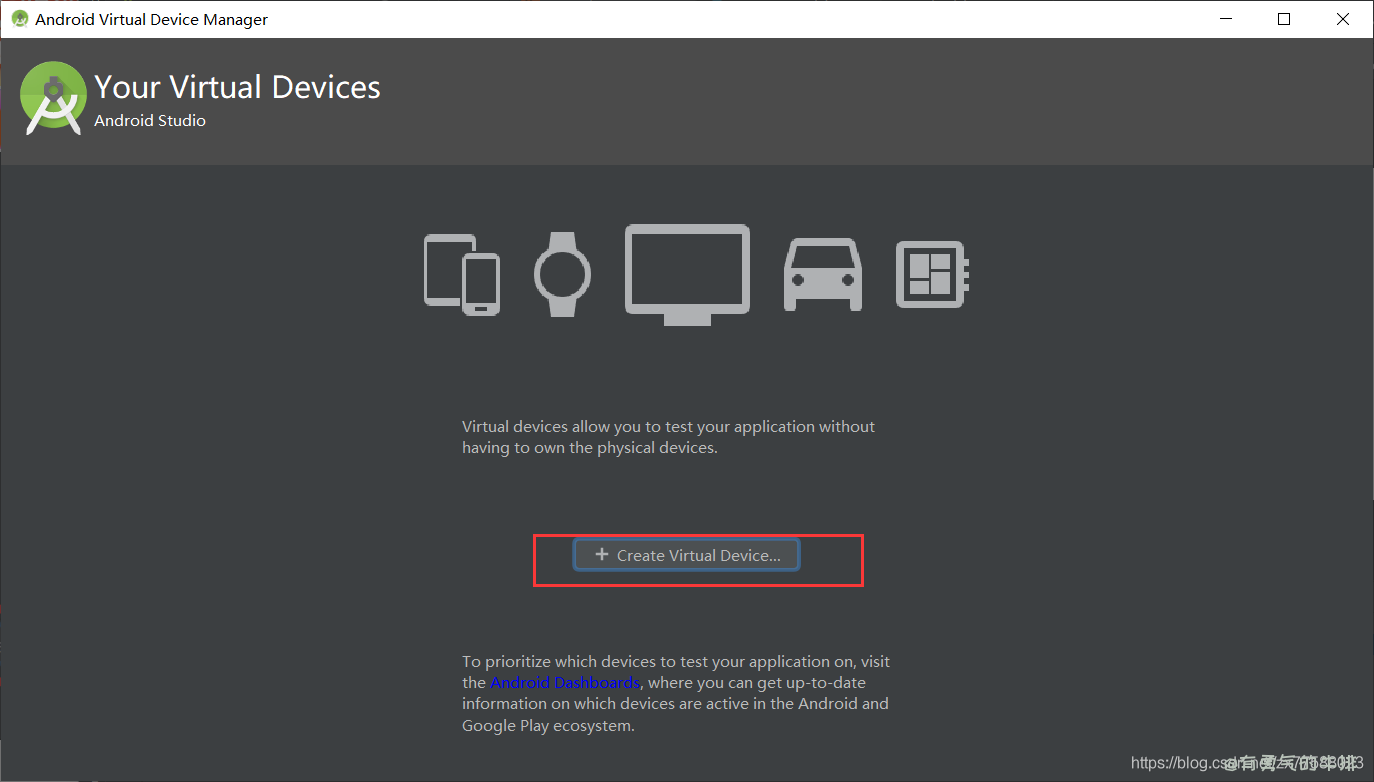Click the Android Things board icon
Image resolution: width=1374 pixels, height=782 pixels.
coord(932,274)
